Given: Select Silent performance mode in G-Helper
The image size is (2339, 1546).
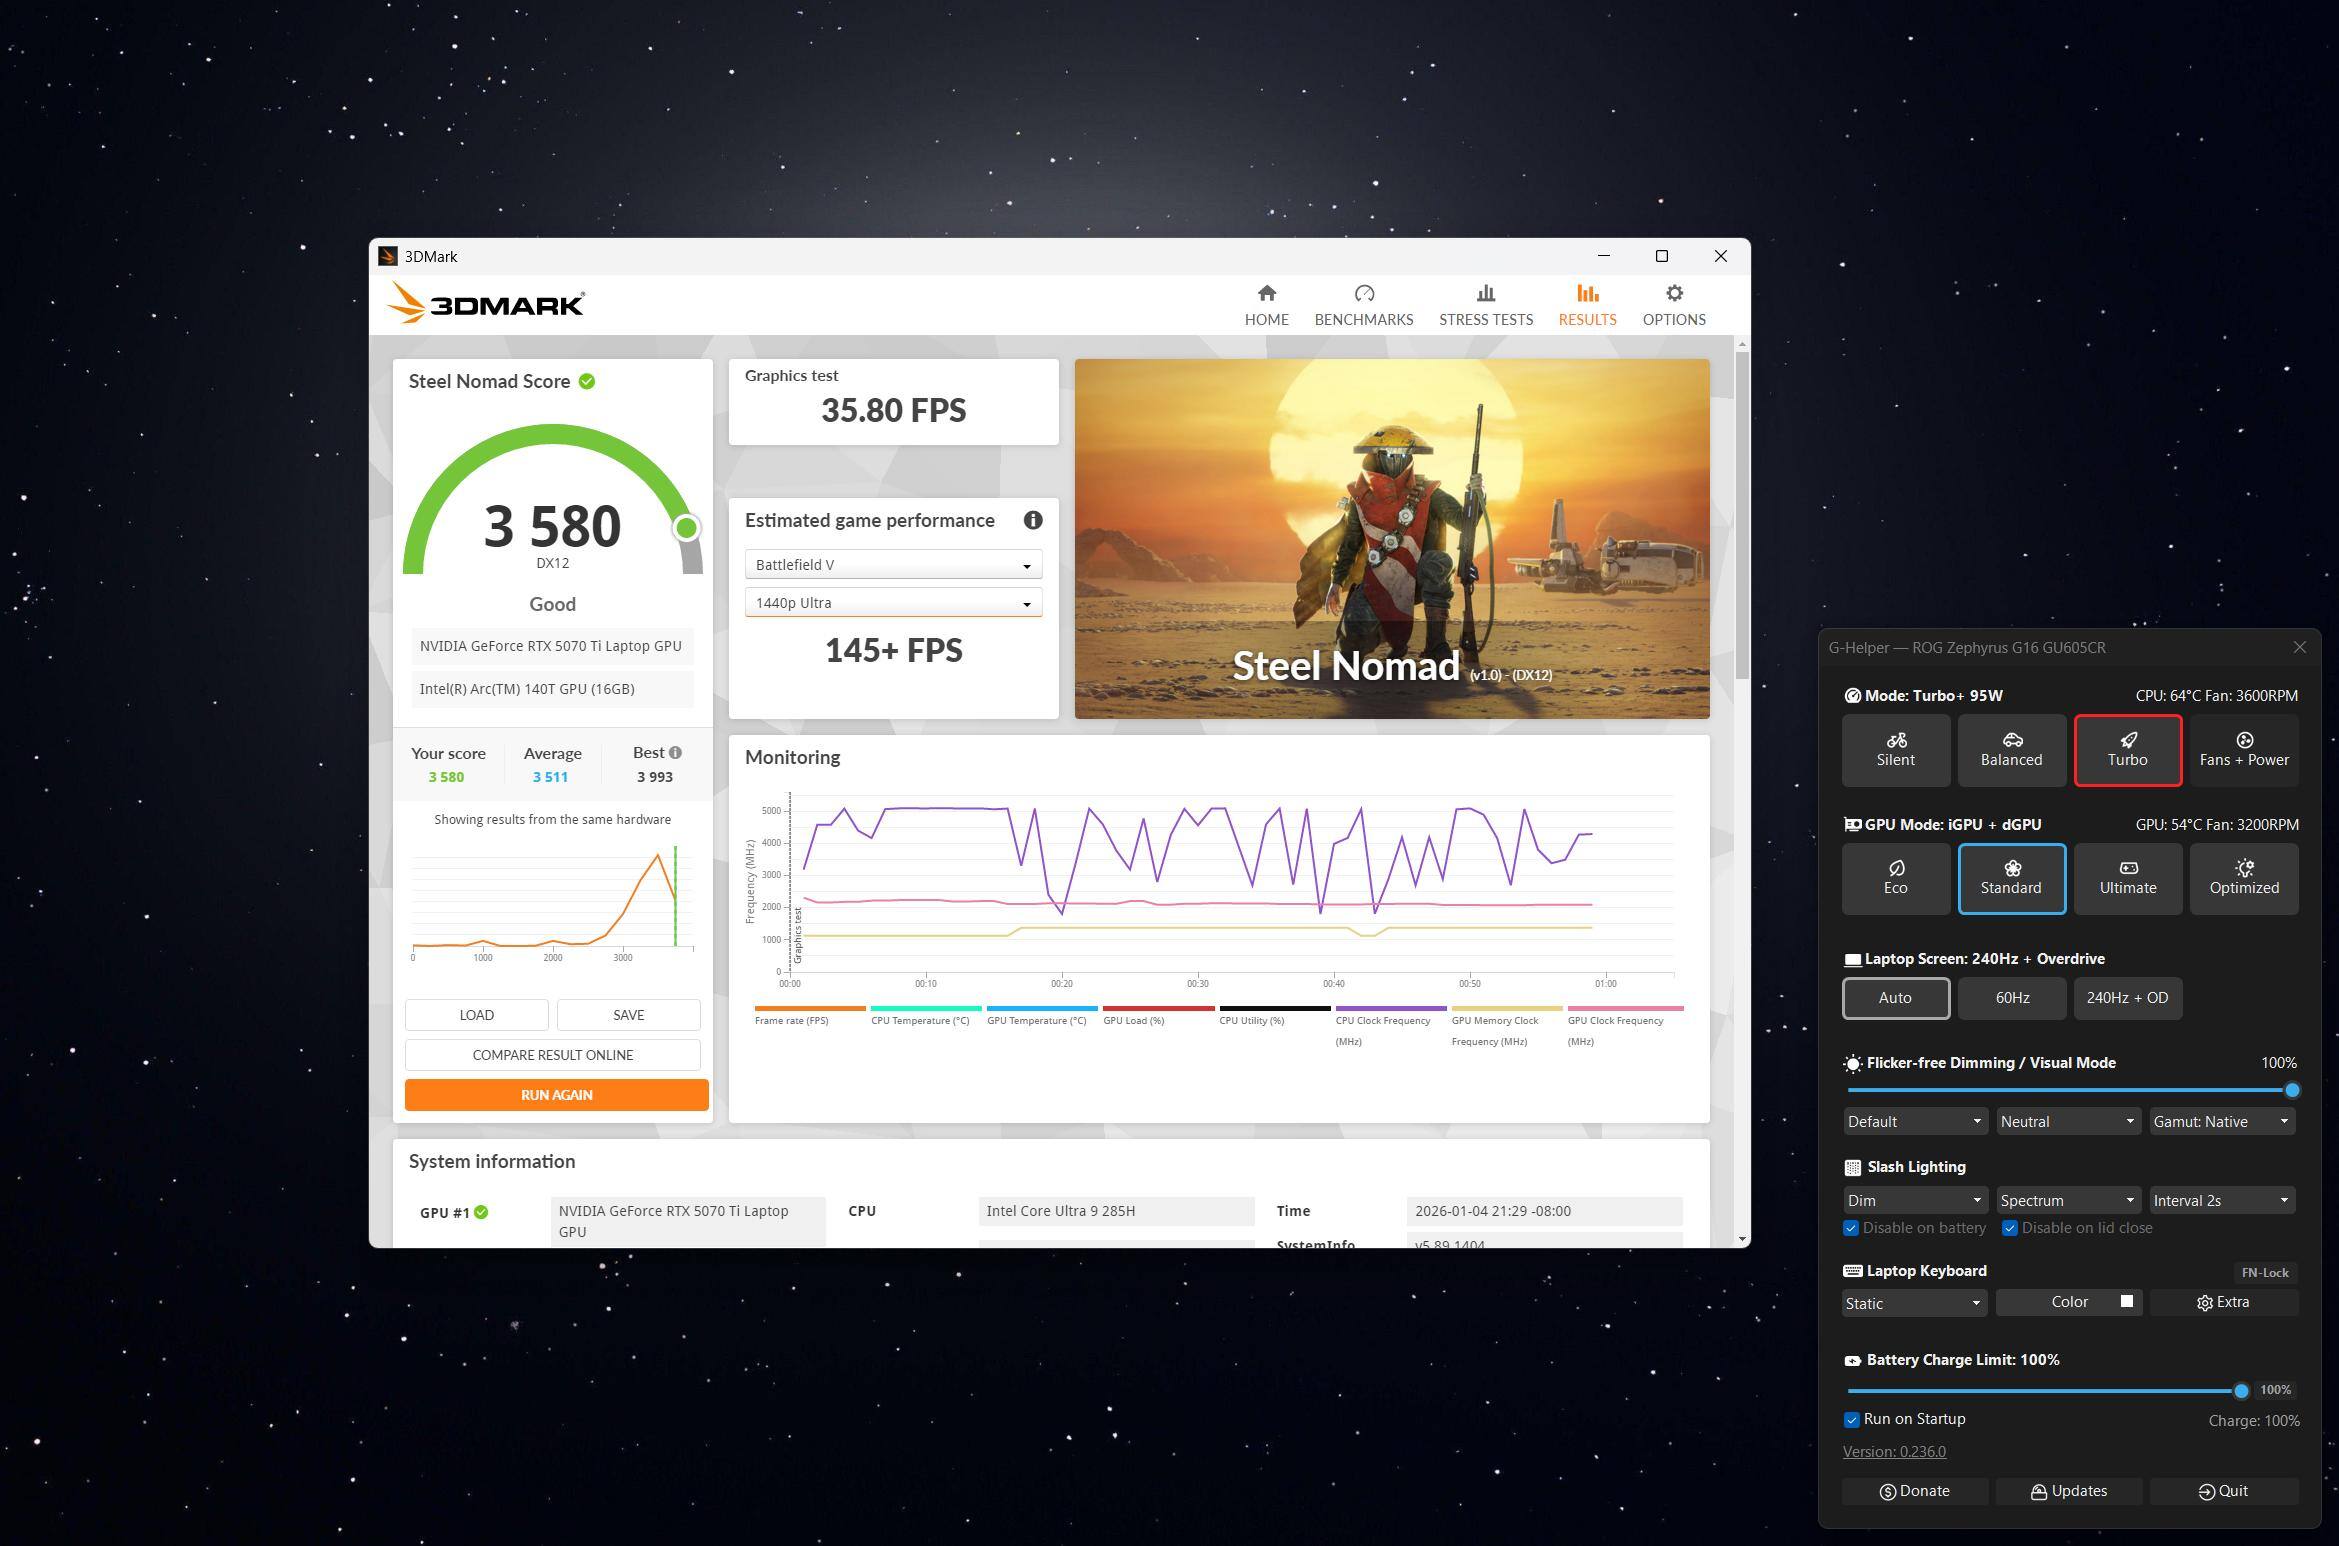Looking at the screenshot, I should (x=1895, y=749).
